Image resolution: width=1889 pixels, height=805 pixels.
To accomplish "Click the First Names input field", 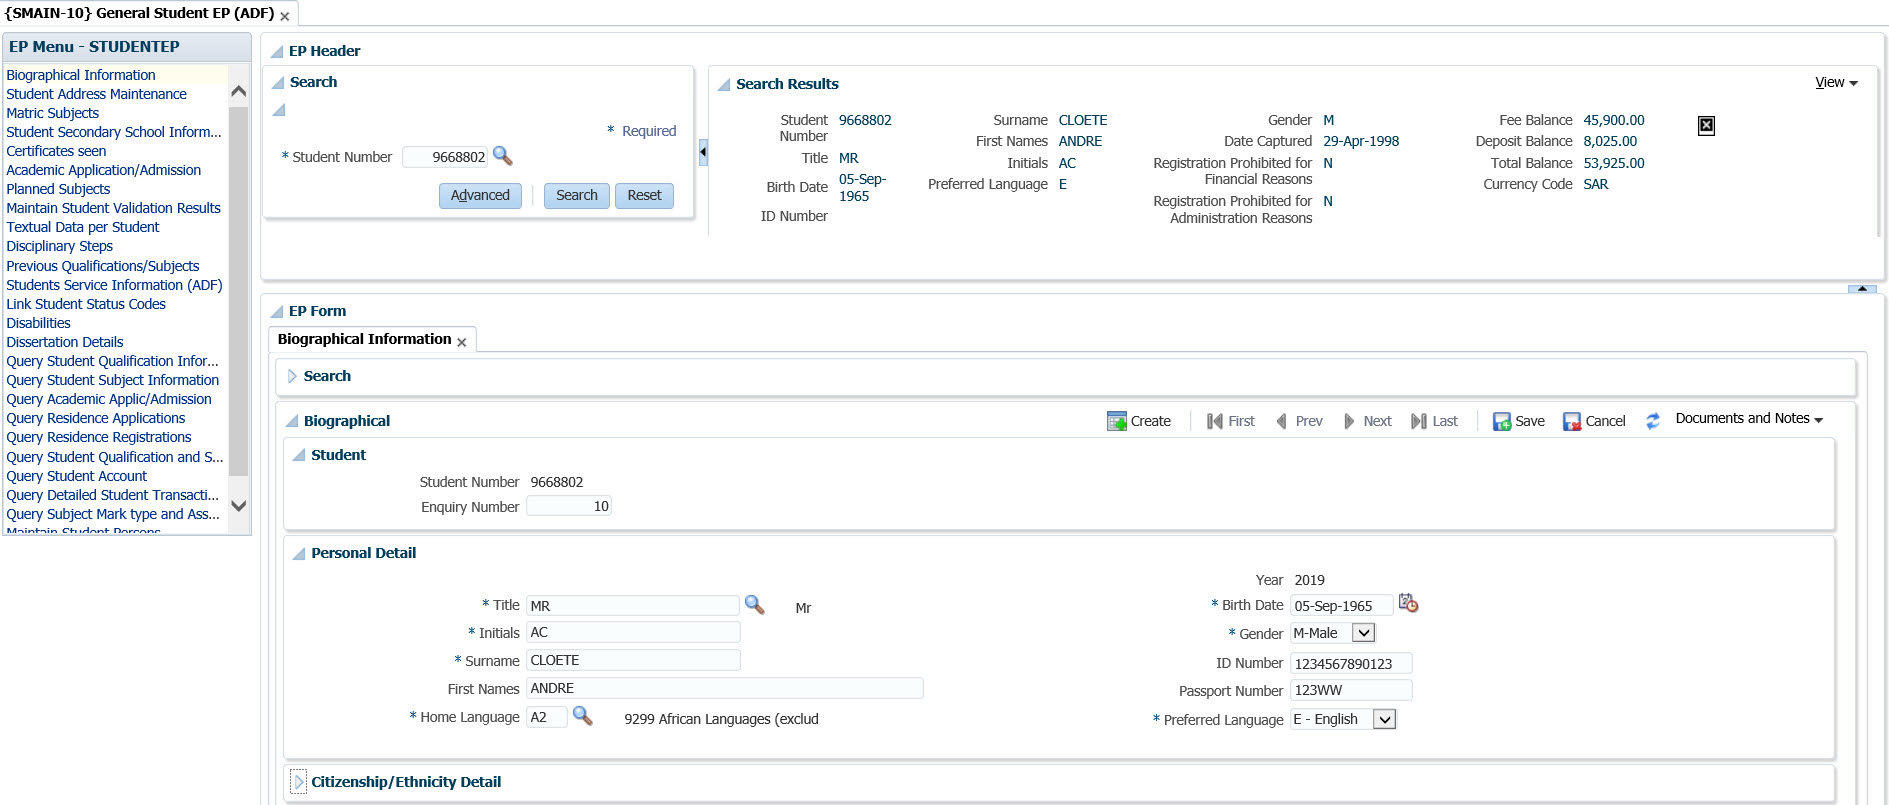I will pos(725,688).
